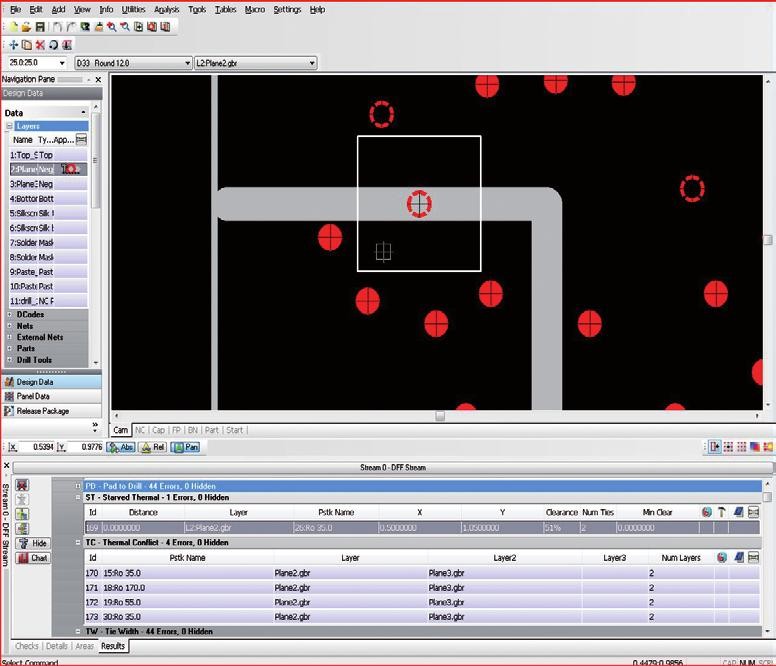The image size is (776, 666).
Task: Toggle Rel relative coordinate mode
Action: (153, 447)
